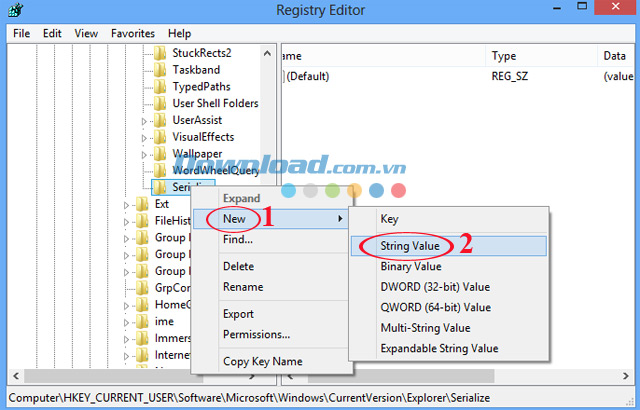Click the Type column header
This screenshot has height=410, width=640.
[541, 56]
